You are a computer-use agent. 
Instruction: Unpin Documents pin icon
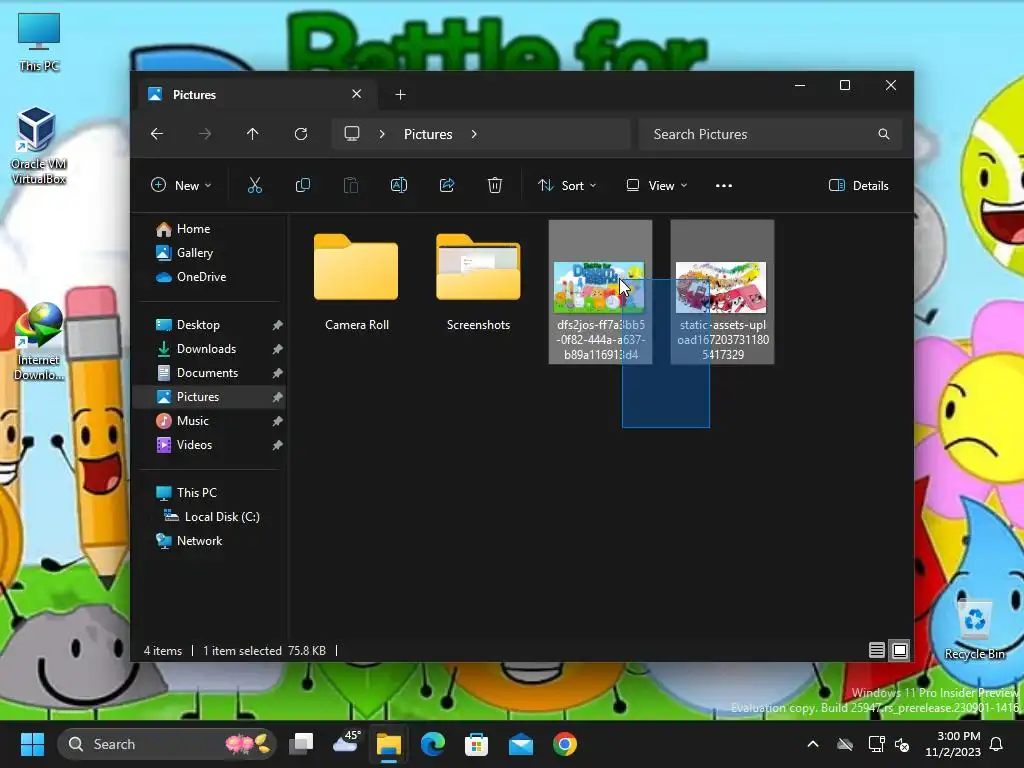[278, 373]
